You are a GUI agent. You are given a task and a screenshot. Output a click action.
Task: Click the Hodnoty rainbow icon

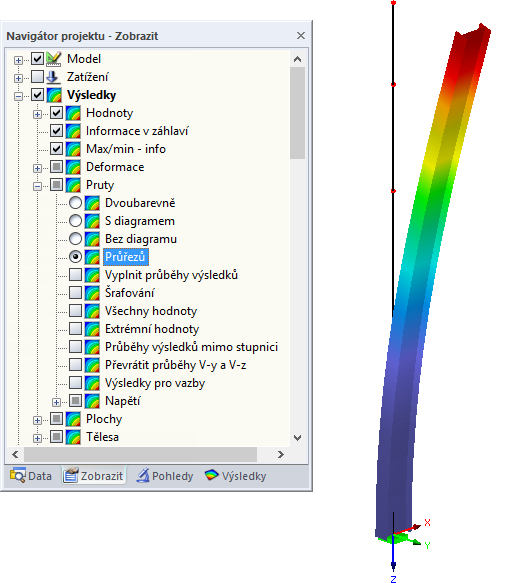(73, 113)
